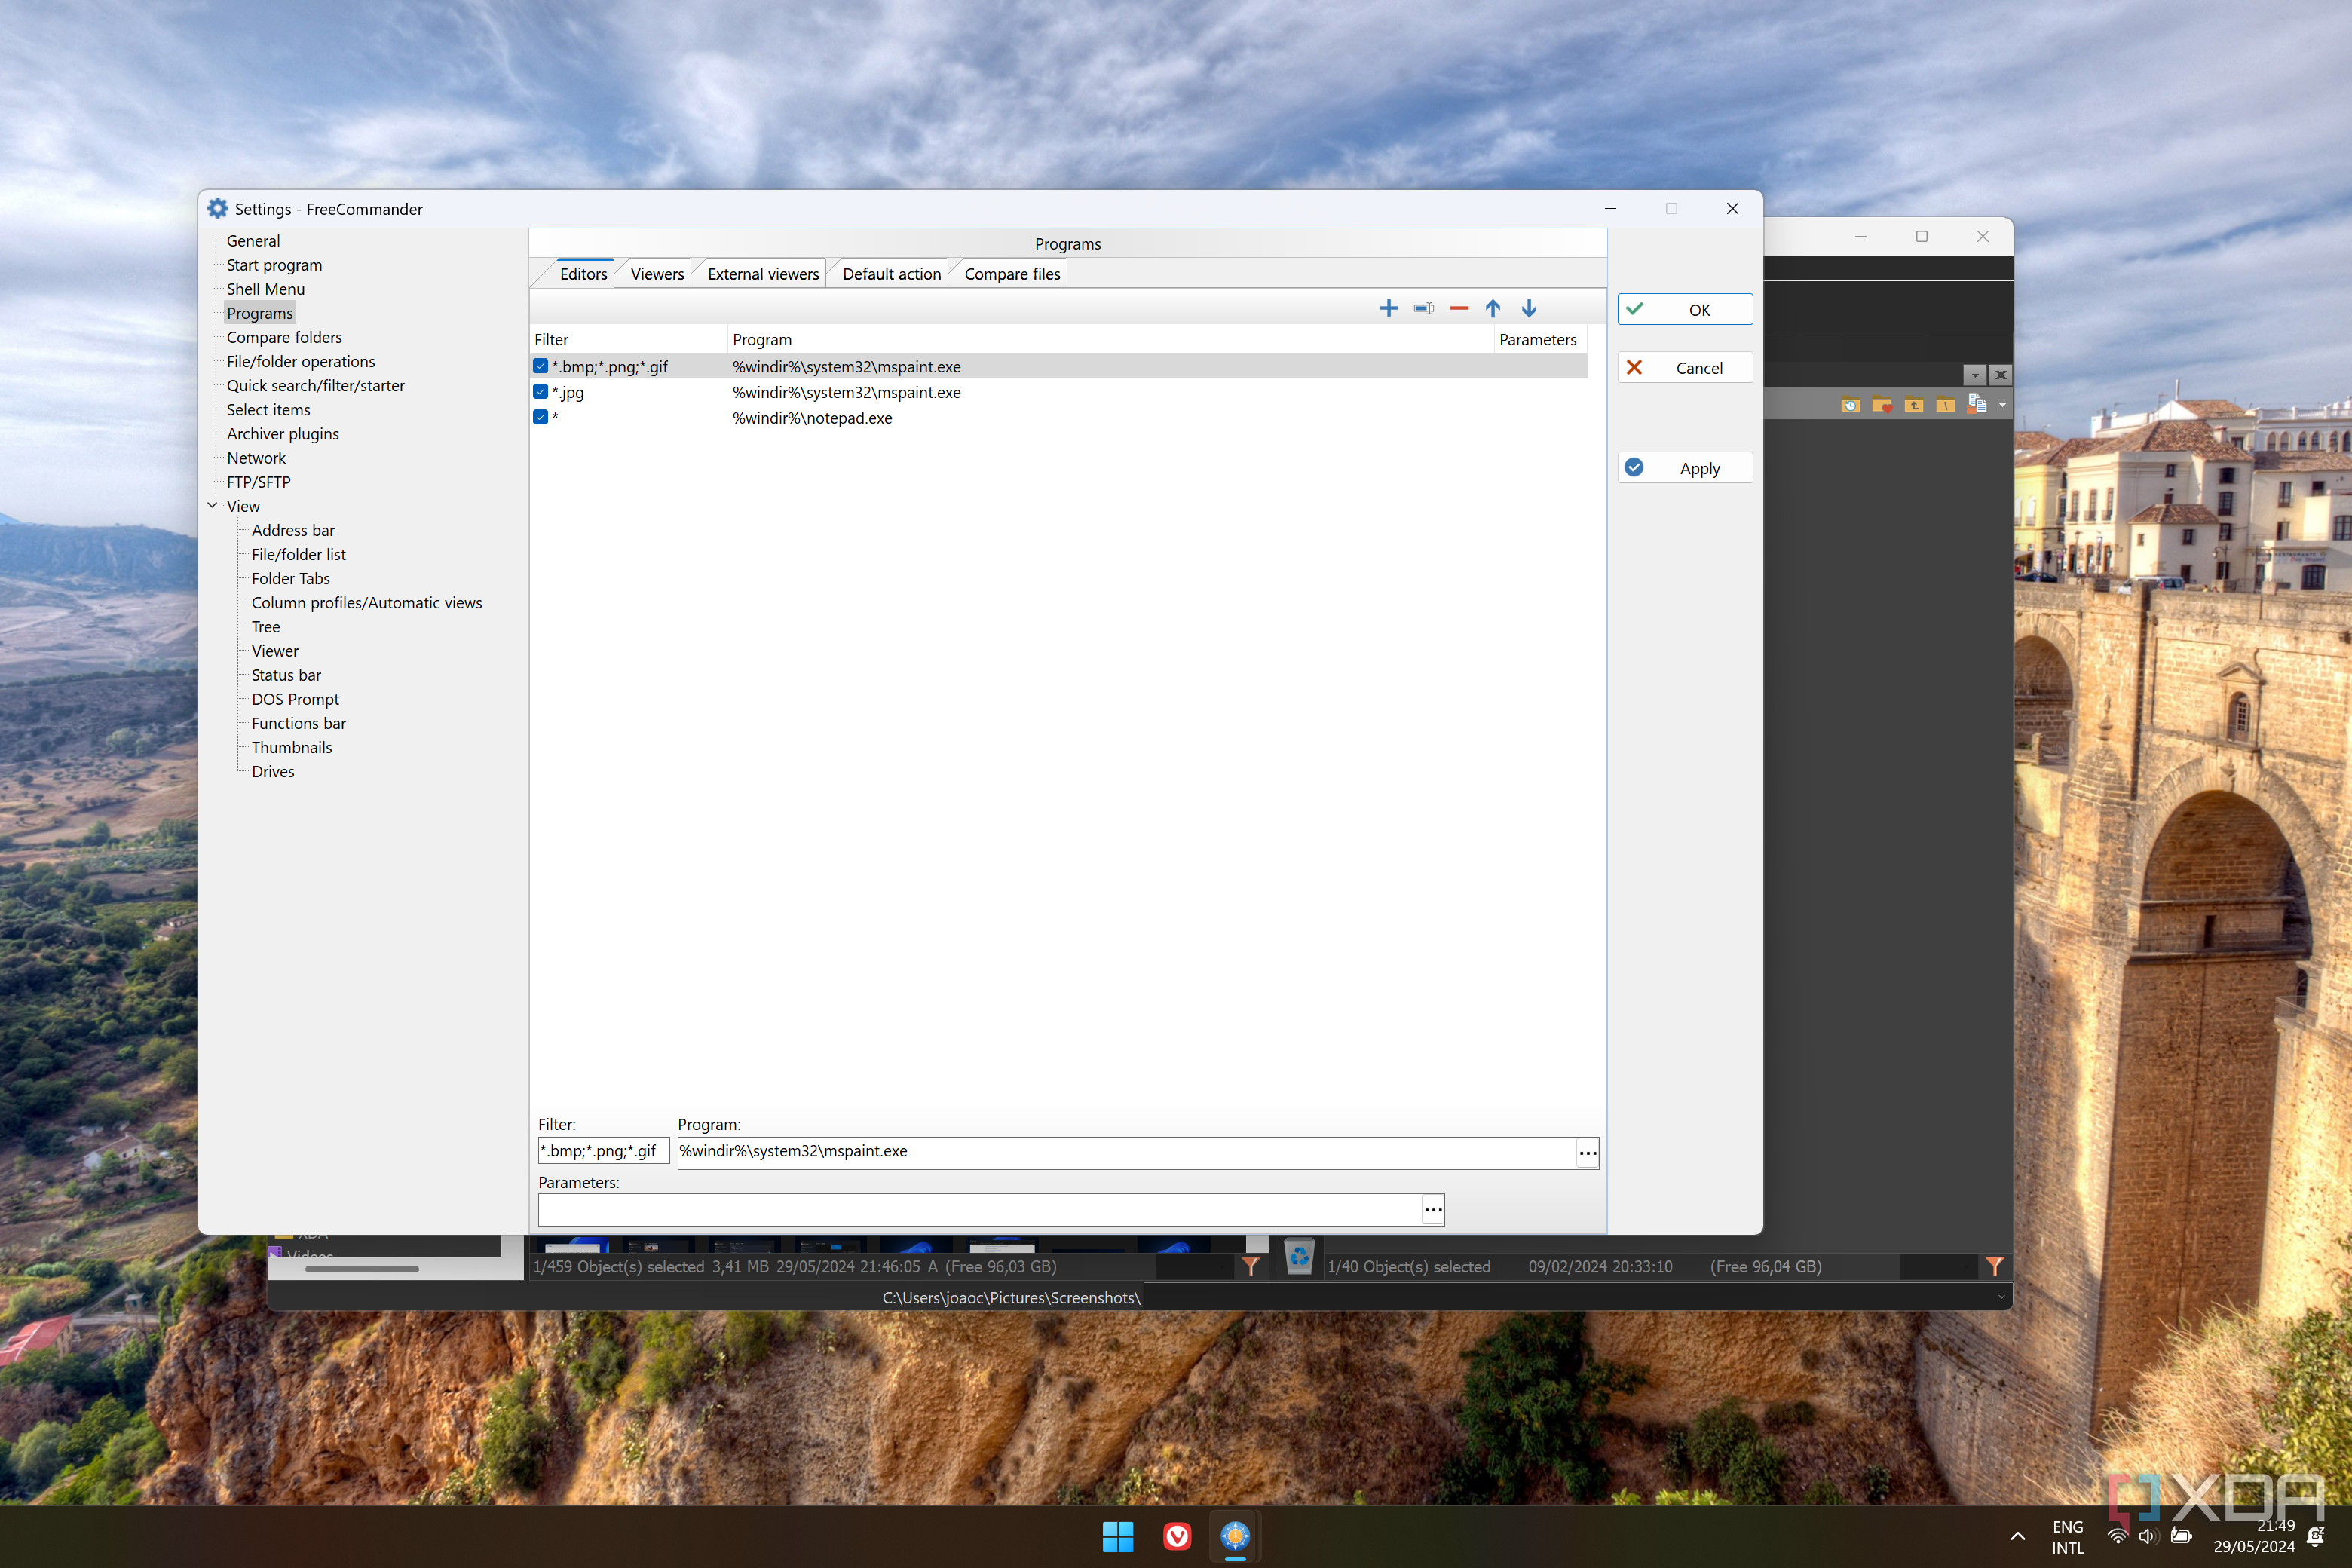Open parameters picker ellipsis button
Viewport: 2352px width, 1568px height.
click(x=1433, y=1210)
